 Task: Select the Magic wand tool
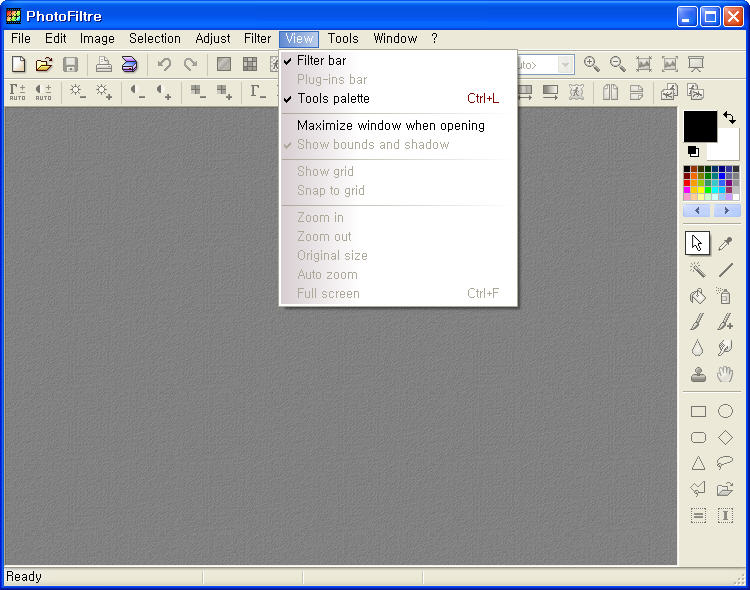pyautogui.click(x=698, y=270)
